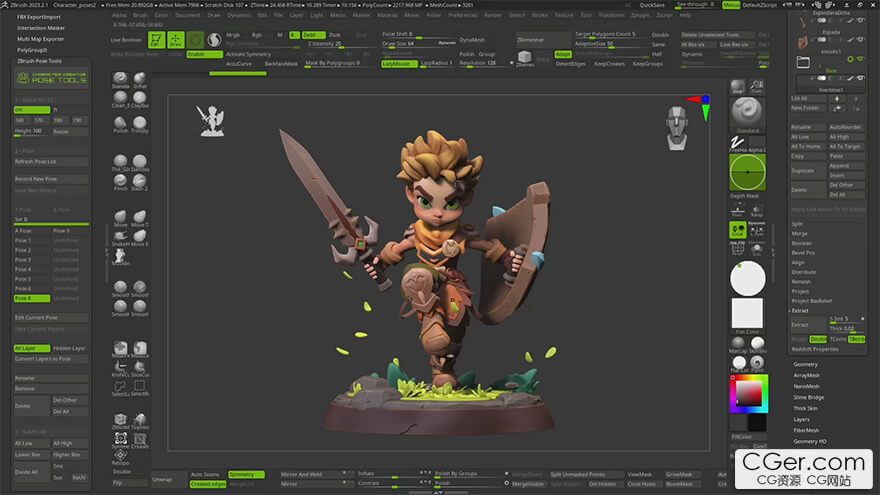Click the Depth Mask alpha circle
The height and width of the screenshot is (495, 880).
point(747,172)
